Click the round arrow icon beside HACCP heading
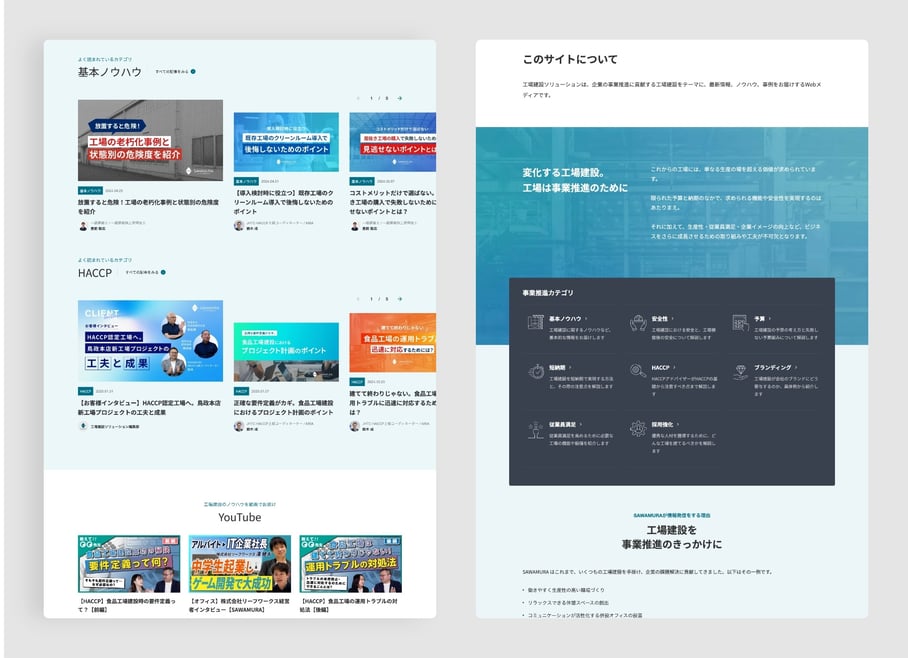The width and height of the screenshot is (908, 658). (x=163, y=272)
